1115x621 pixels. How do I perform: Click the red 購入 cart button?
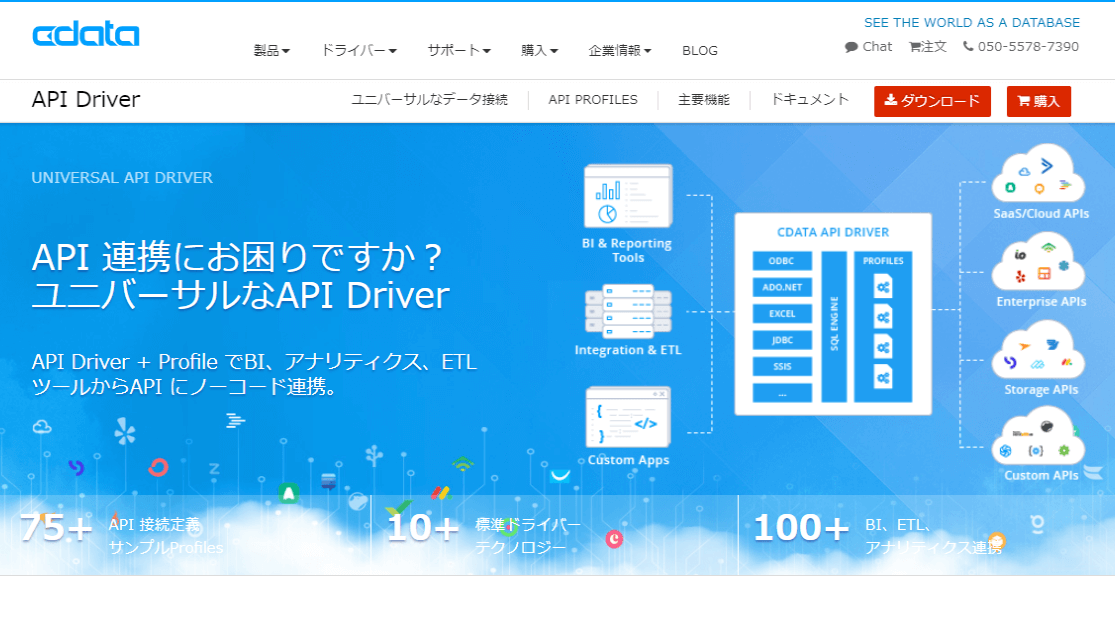[1038, 101]
